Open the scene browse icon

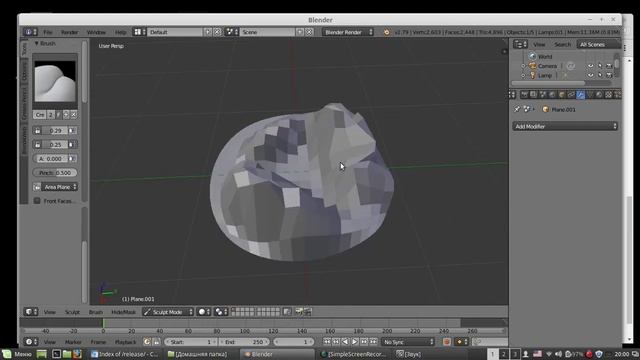232,32
